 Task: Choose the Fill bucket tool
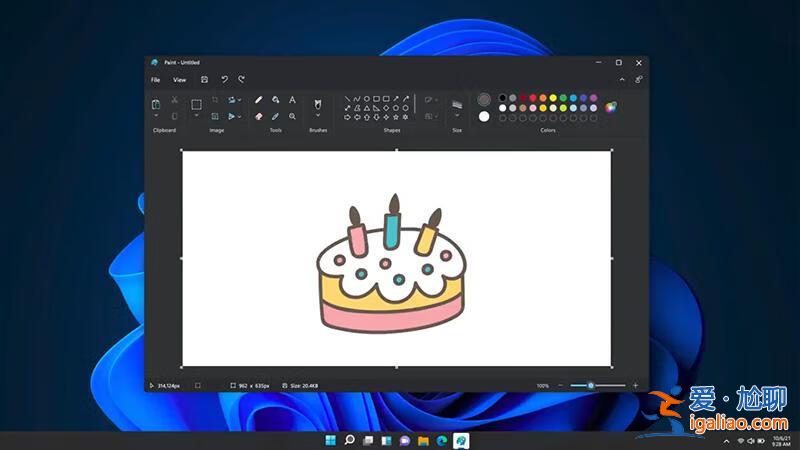click(x=275, y=100)
